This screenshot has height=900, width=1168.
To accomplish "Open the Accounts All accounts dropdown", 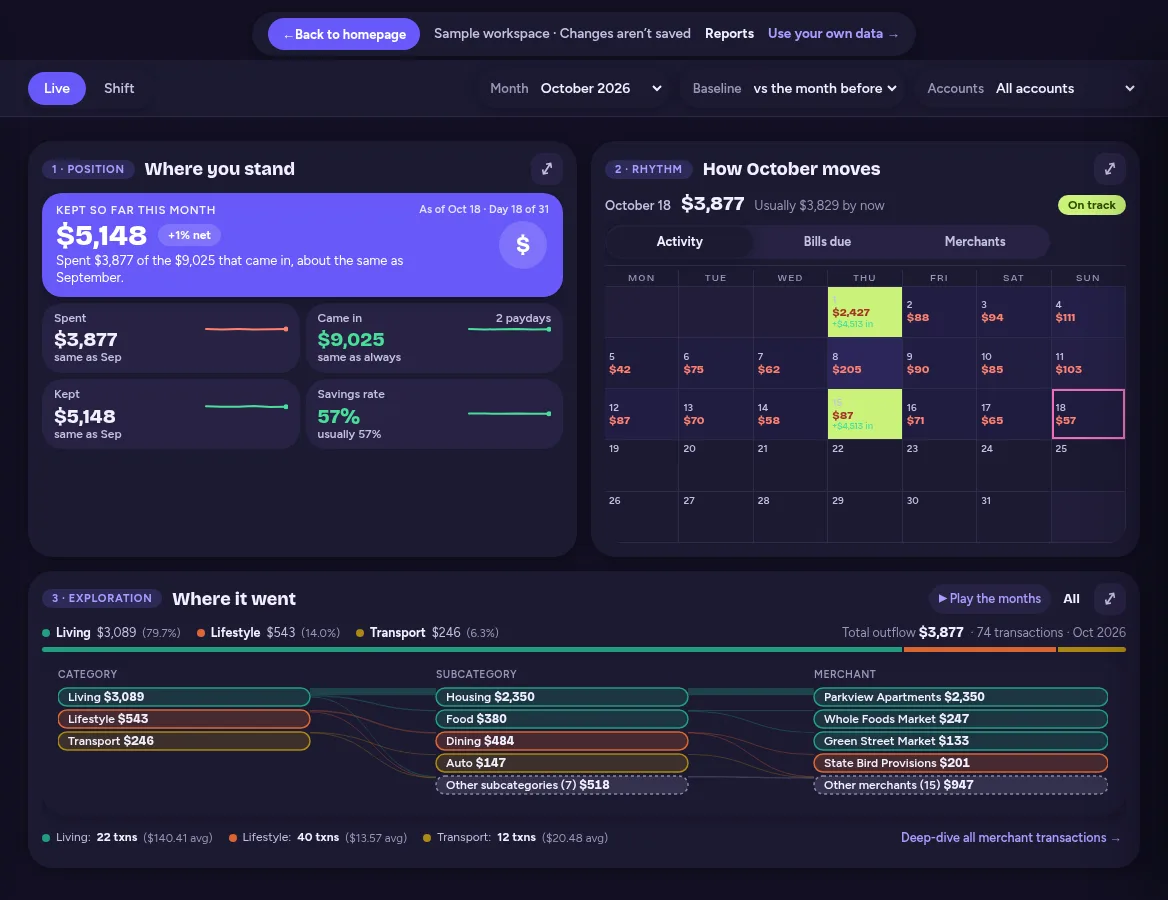I will (x=1031, y=88).
